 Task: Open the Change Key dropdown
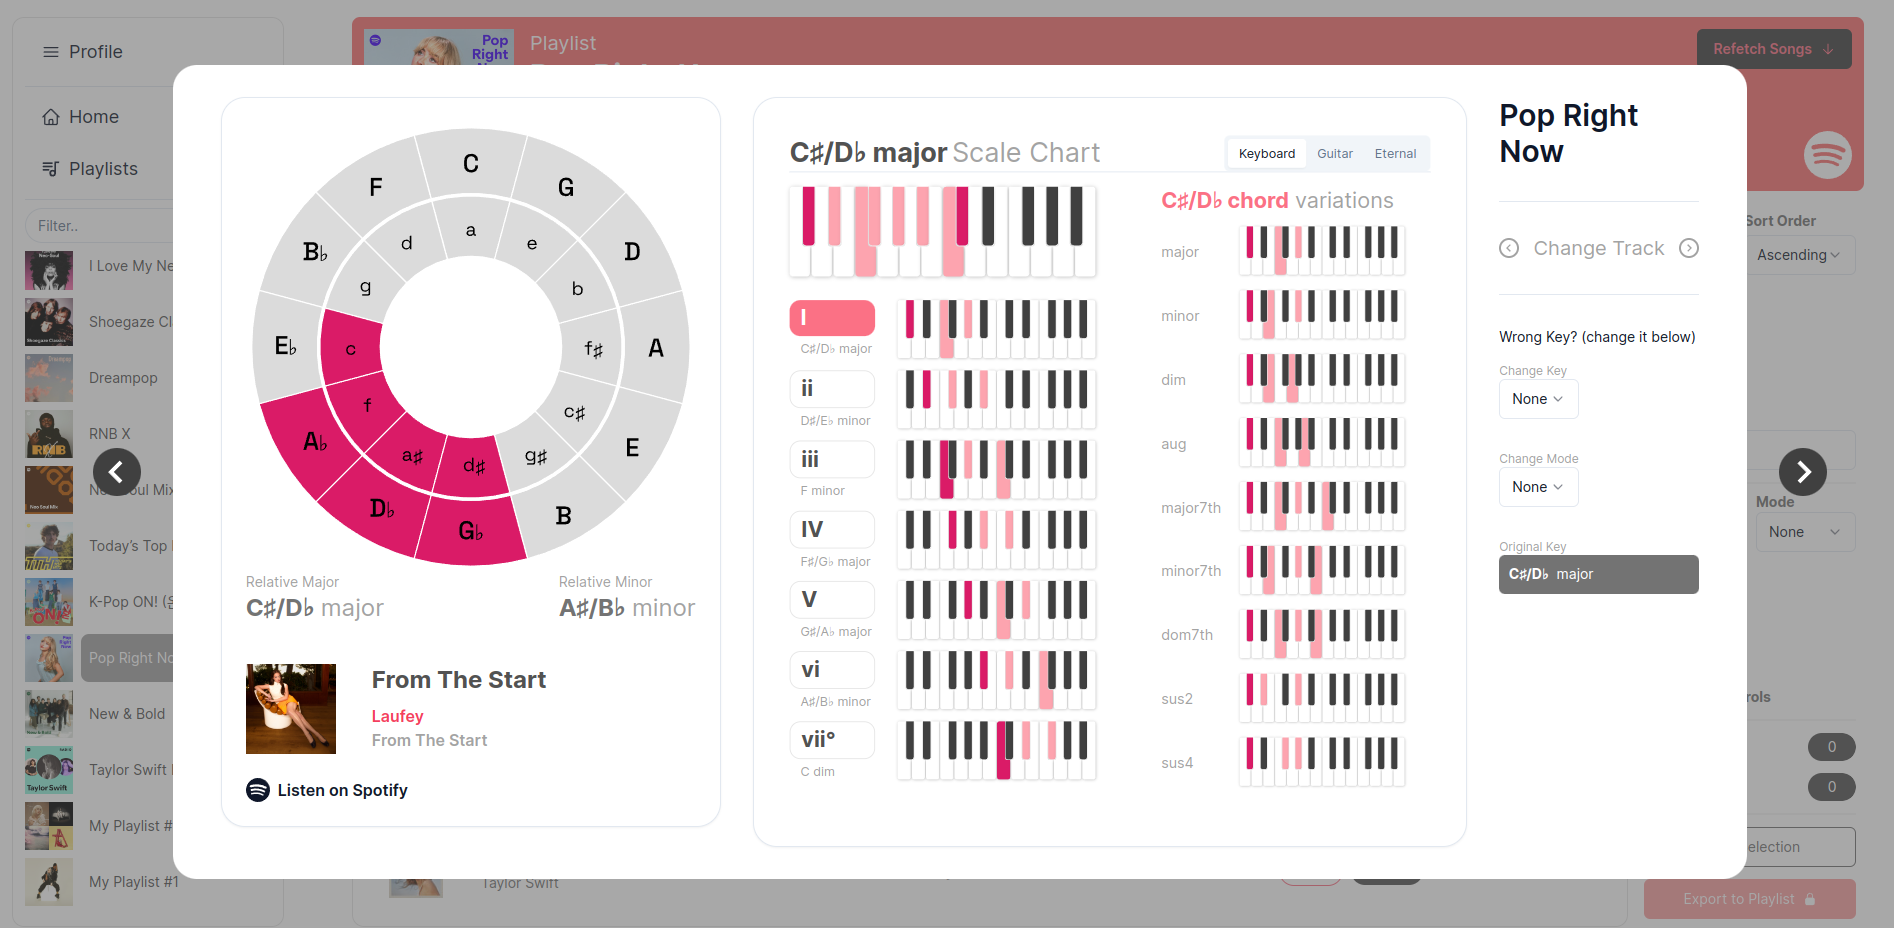tap(1538, 399)
